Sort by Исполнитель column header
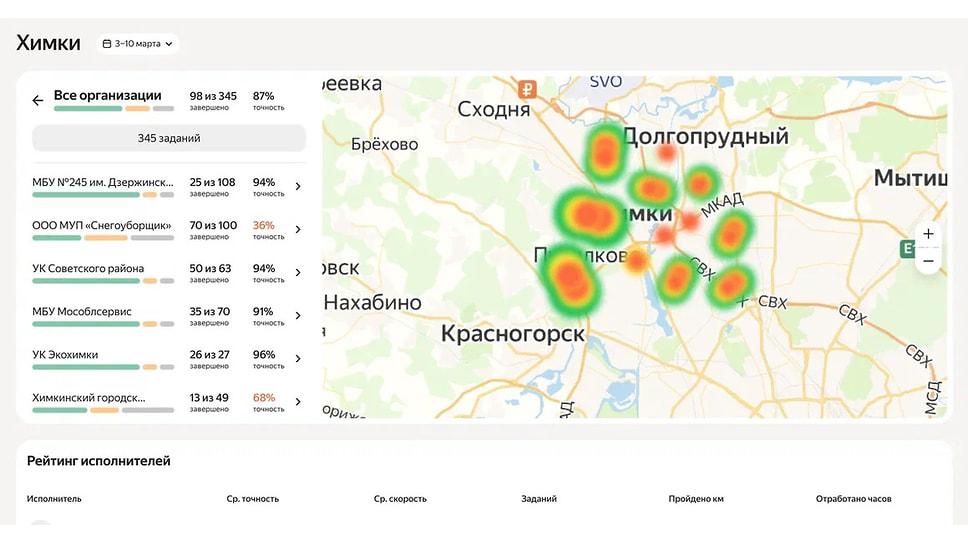 coord(54,499)
